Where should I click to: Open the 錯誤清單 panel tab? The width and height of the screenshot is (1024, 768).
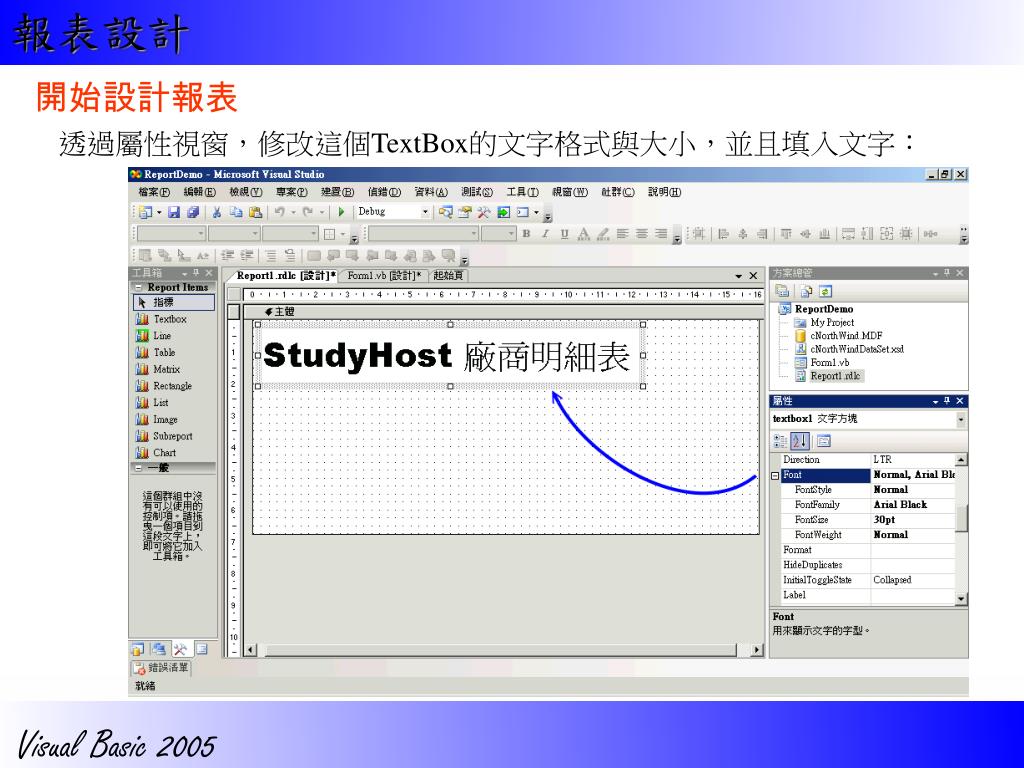click(161, 667)
